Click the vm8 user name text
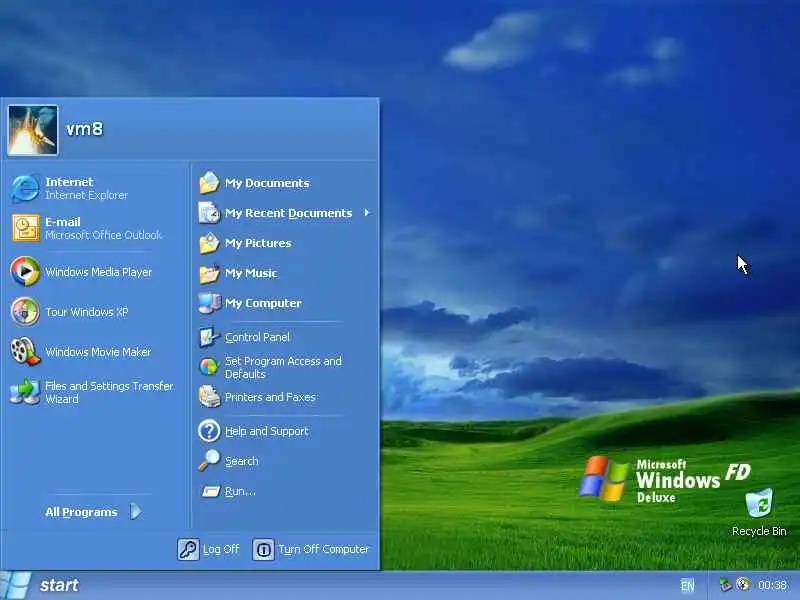 point(85,129)
